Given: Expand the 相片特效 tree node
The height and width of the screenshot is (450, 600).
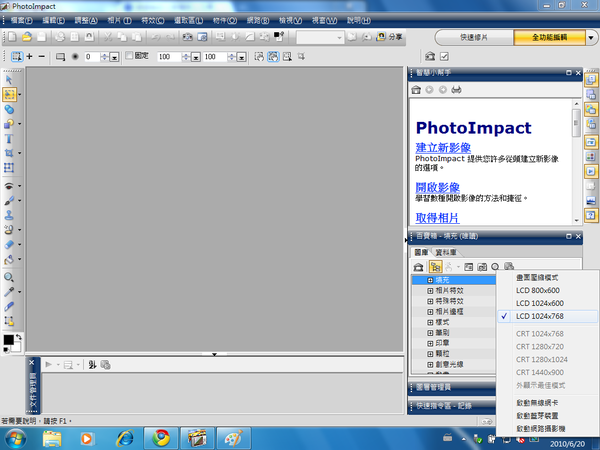Looking at the screenshot, I should coord(430,291).
